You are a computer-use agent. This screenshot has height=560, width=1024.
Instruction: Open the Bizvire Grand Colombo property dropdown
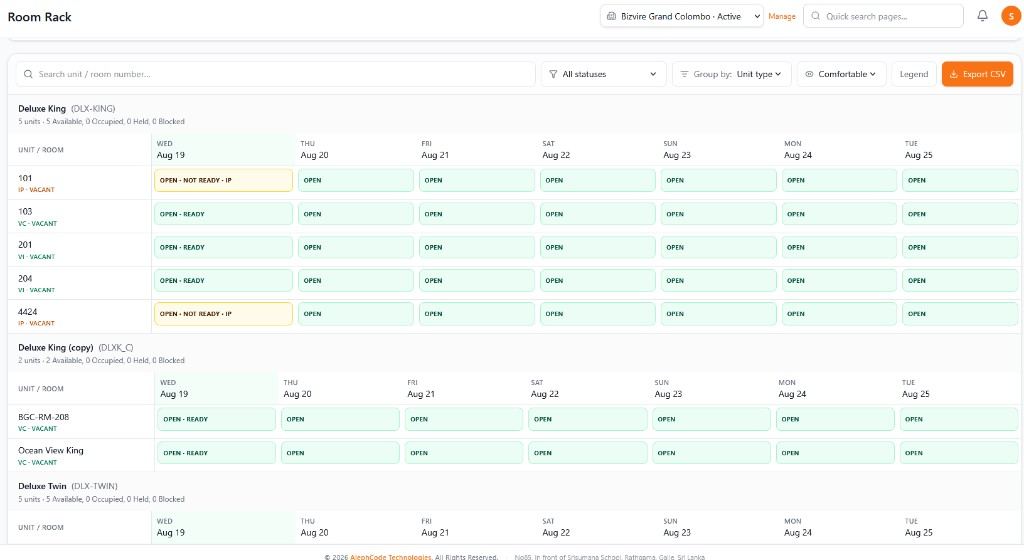(x=682, y=16)
